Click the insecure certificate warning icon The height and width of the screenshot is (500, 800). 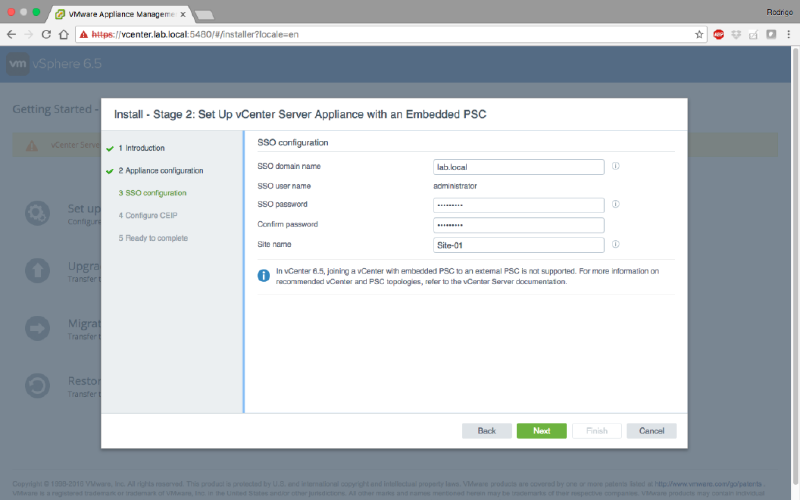click(x=83, y=34)
